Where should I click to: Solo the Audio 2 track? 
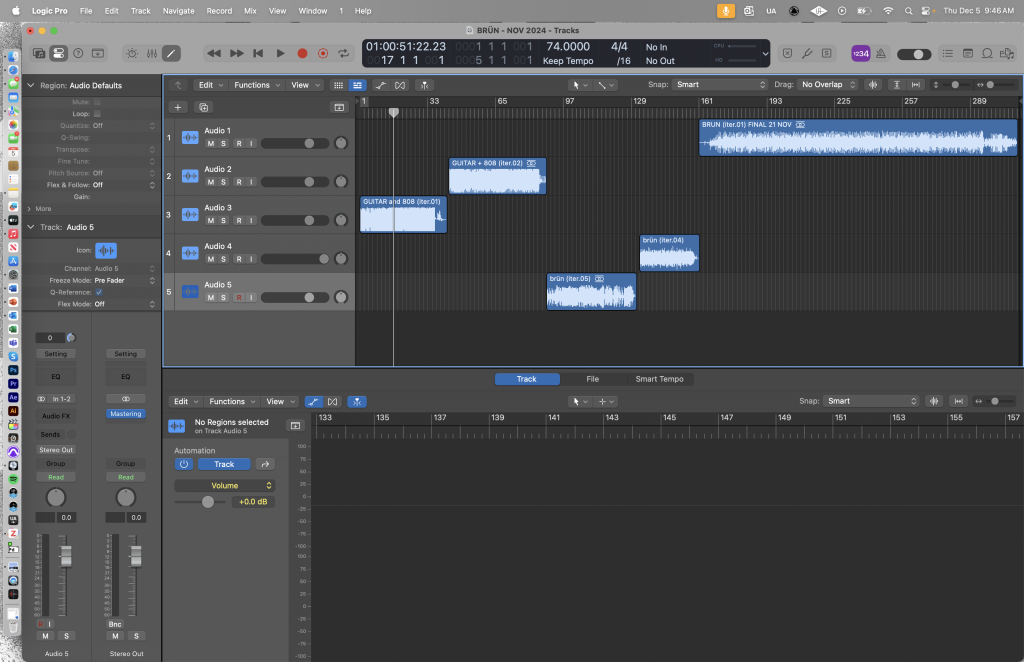click(x=223, y=182)
